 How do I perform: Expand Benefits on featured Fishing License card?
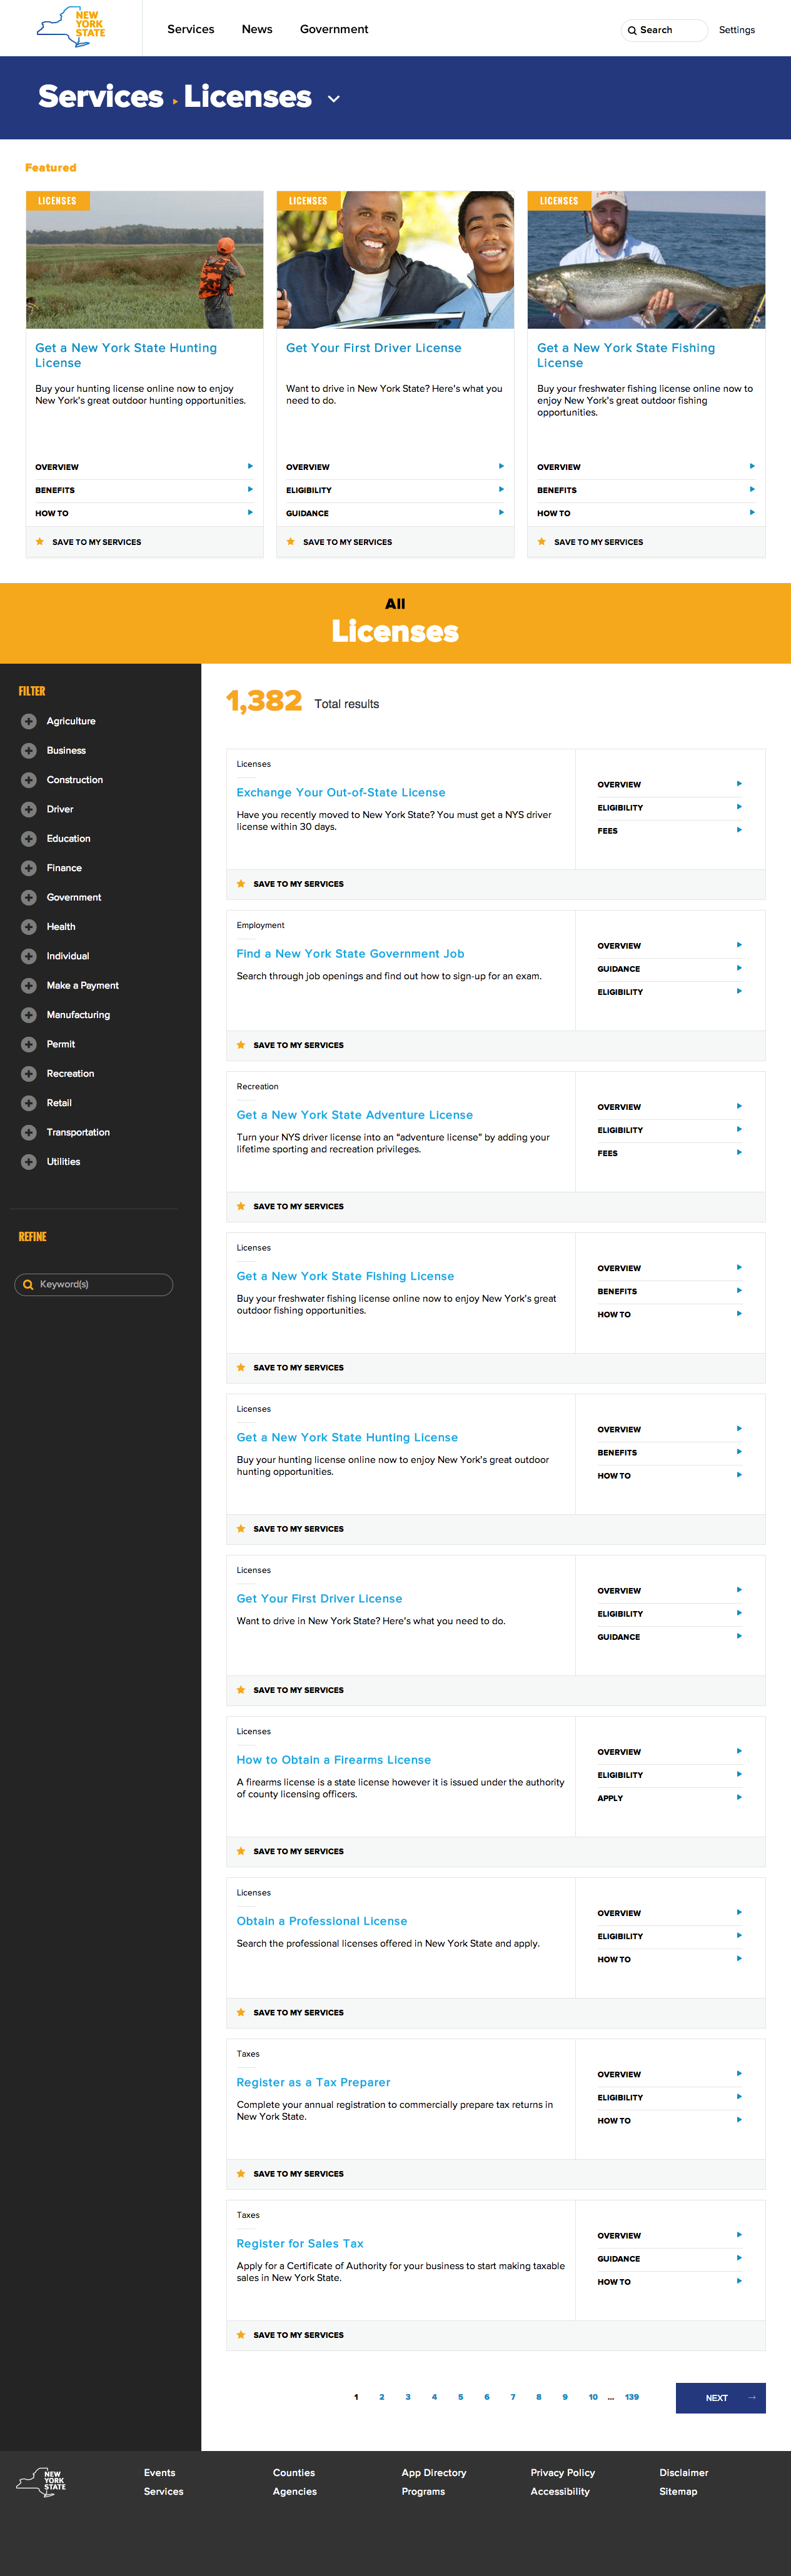pyautogui.click(x=645, y=490)
